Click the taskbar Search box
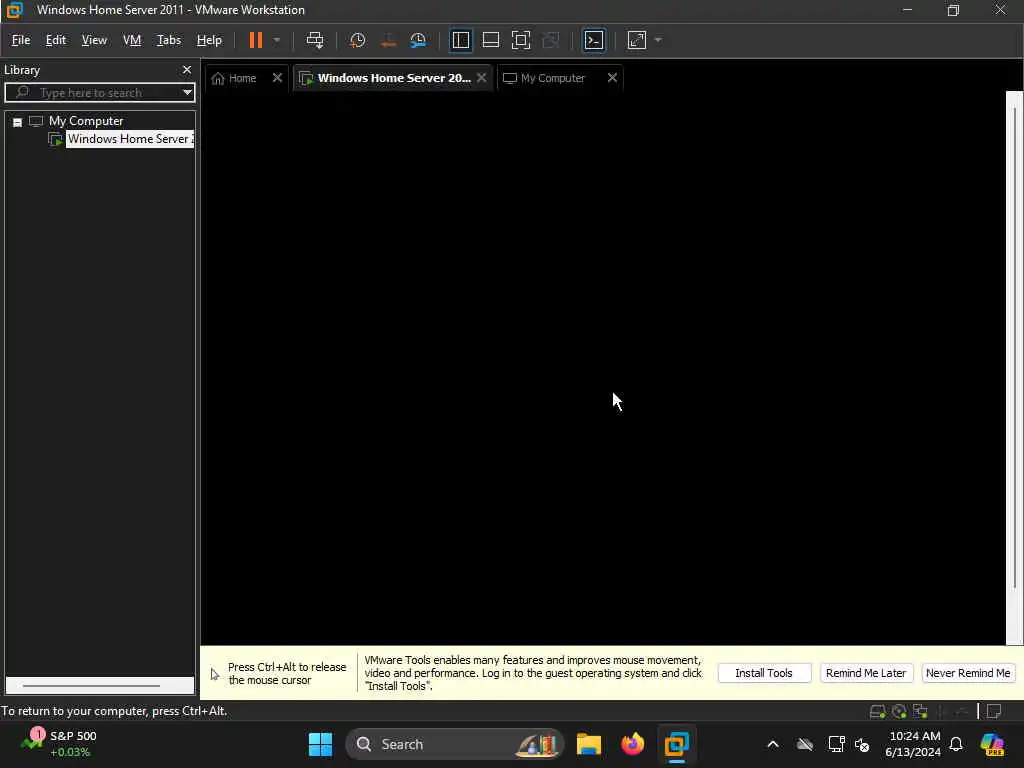 pyautogui.click(x=455, y=744)
